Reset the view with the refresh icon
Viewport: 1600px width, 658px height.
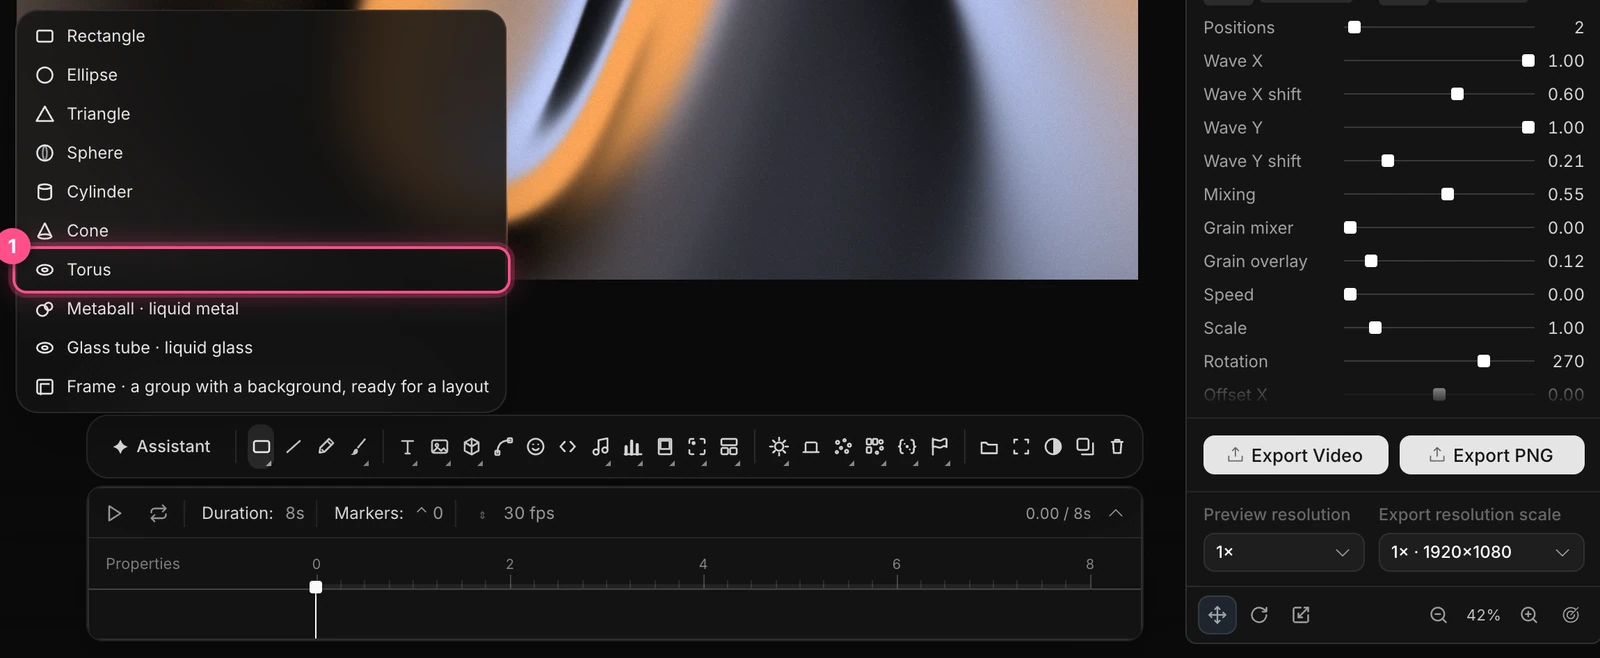(1259, 615)
